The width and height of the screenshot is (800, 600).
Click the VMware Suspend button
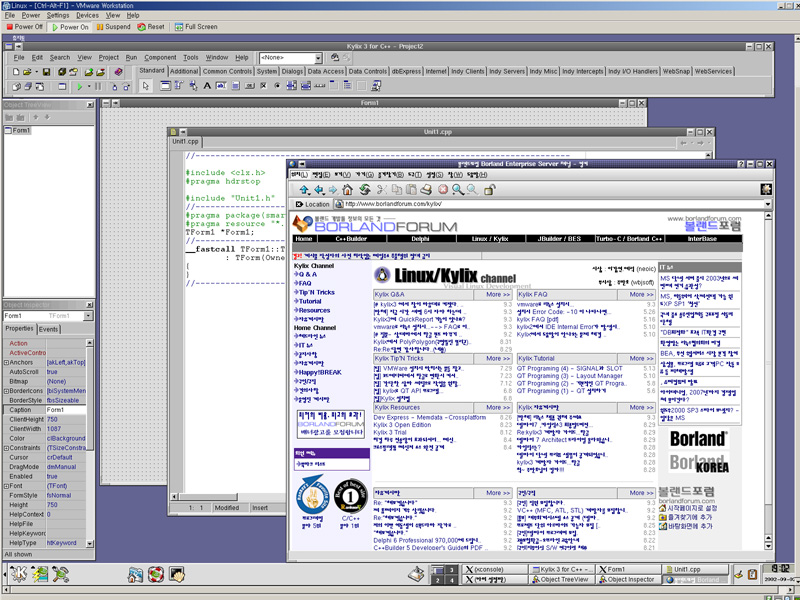[113, 27]
